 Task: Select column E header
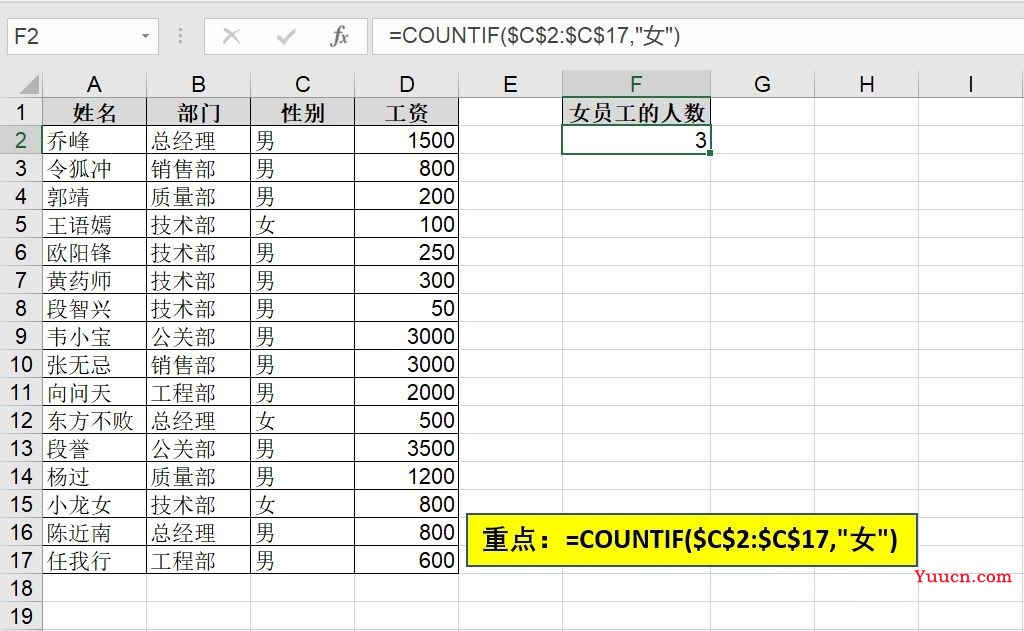(x=511, y=84)
